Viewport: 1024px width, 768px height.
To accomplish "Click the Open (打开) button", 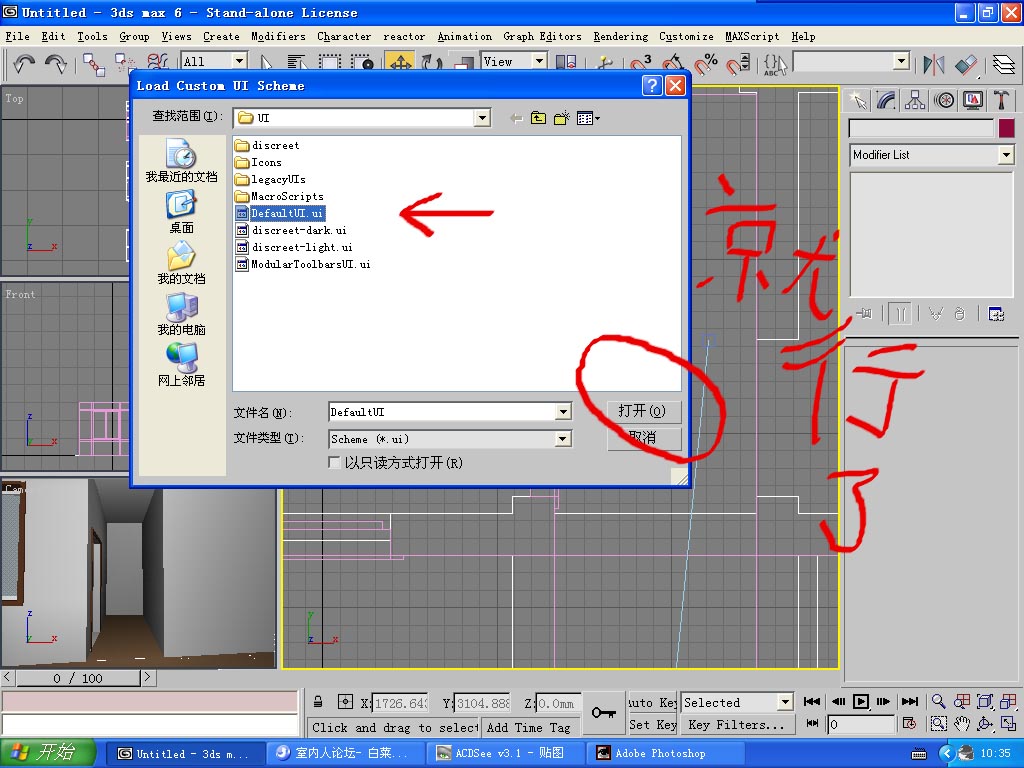I will coord(644,411).
